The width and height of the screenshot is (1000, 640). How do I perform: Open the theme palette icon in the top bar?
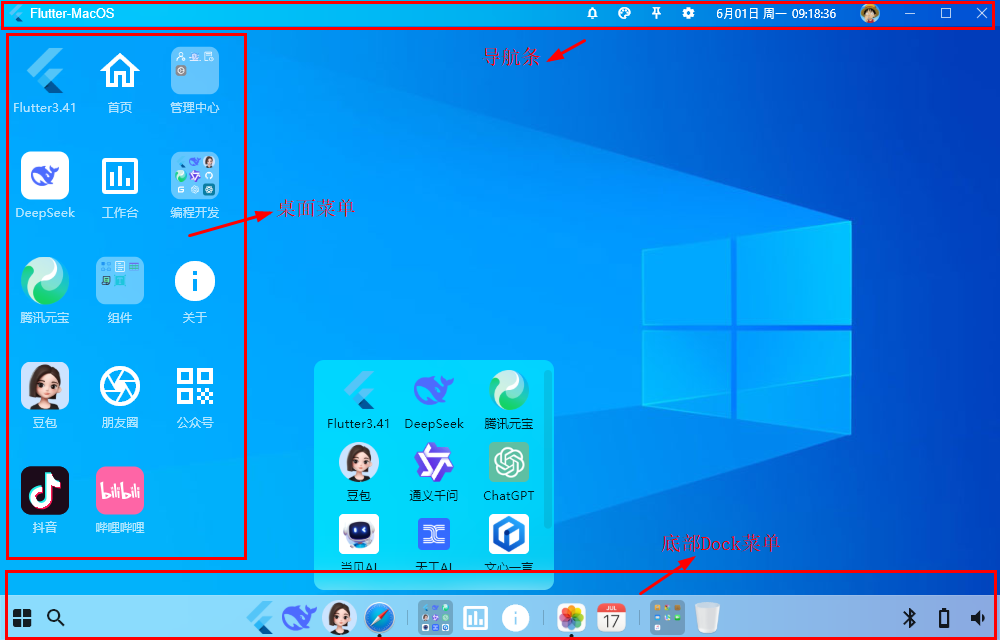click(624, 13)
